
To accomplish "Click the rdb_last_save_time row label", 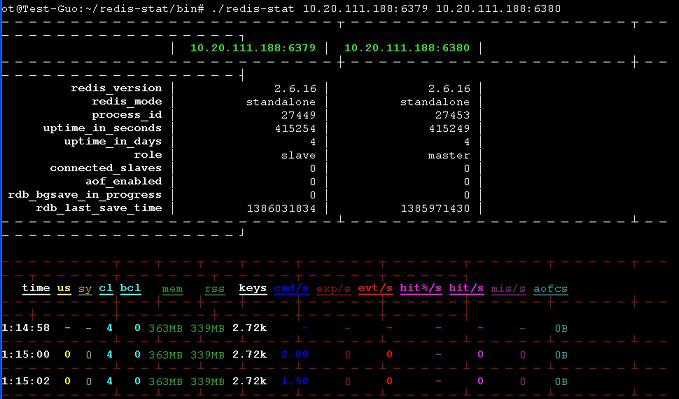I will pyautogui.click(x=99, y=208).
